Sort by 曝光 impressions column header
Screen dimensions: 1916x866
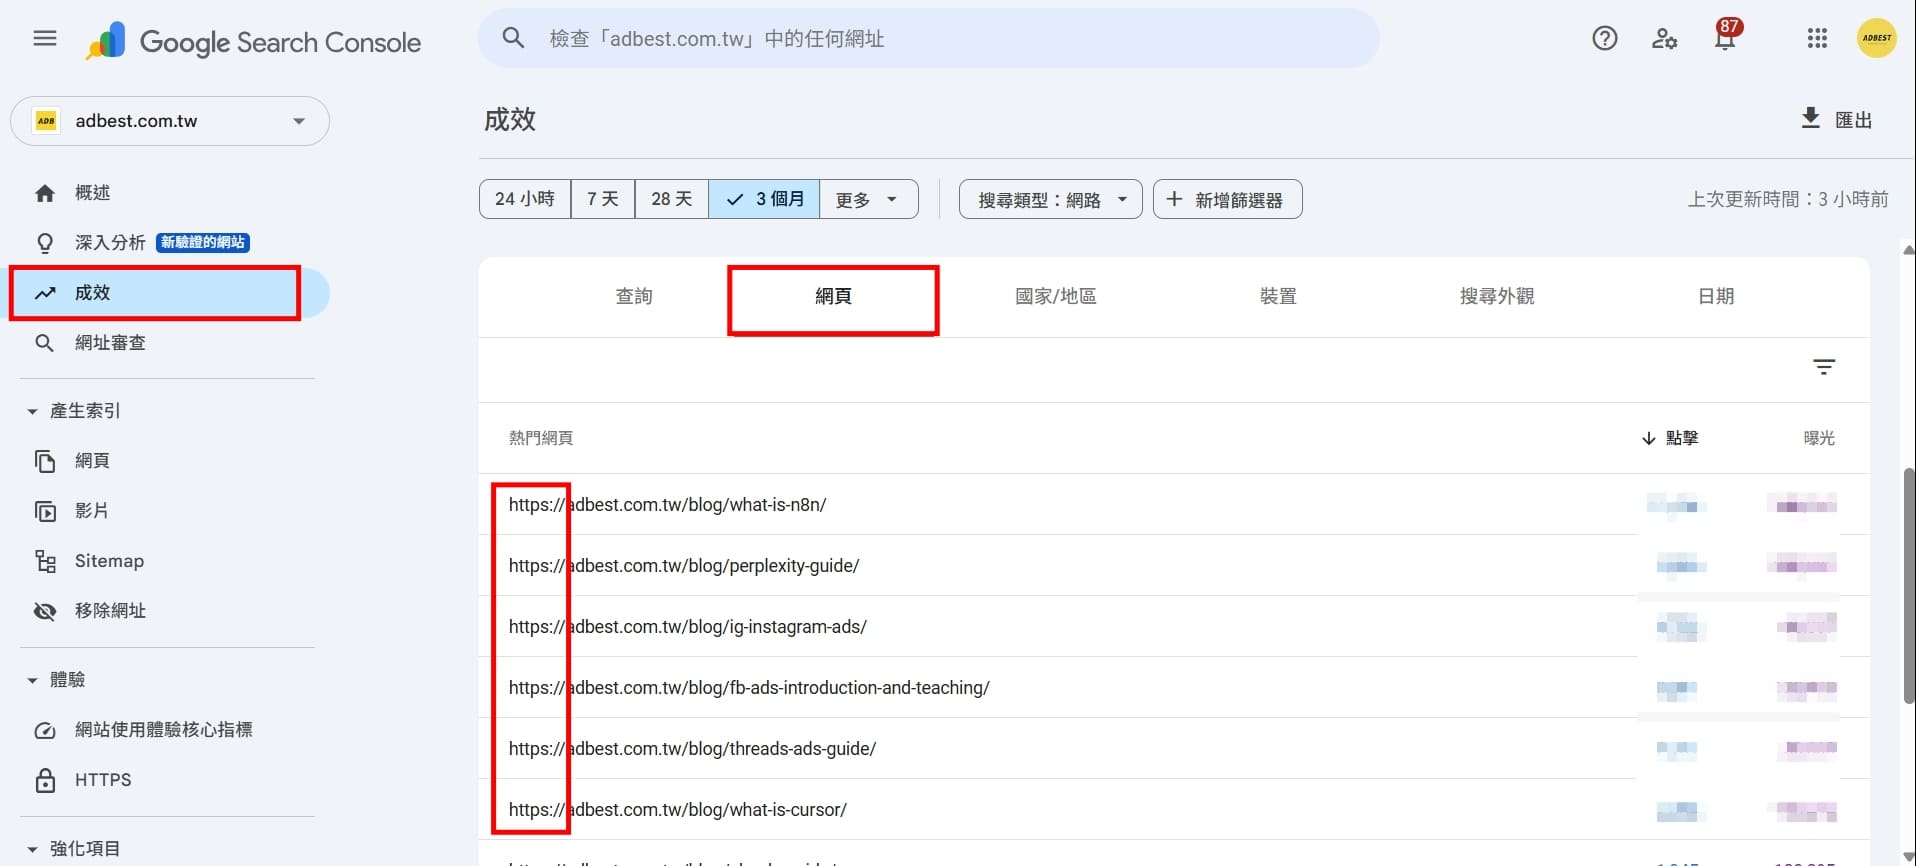[1818, 438]
